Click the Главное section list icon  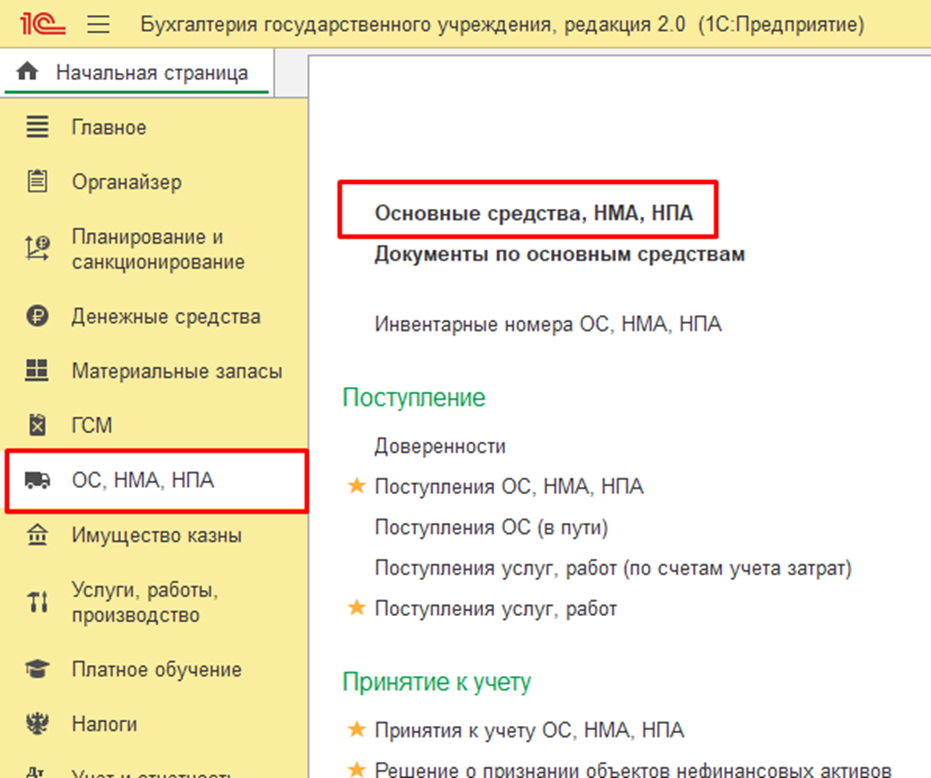click(x=37, y=127)
